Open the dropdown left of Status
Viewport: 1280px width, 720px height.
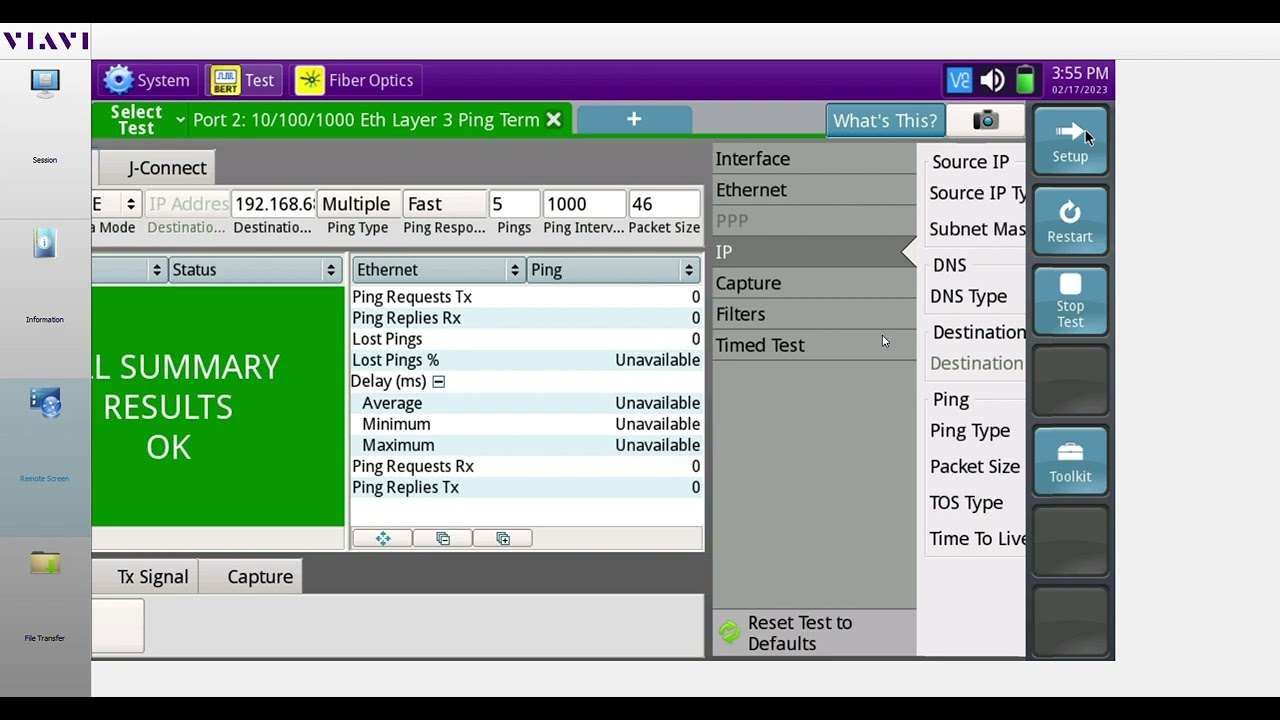coord(129,270)
